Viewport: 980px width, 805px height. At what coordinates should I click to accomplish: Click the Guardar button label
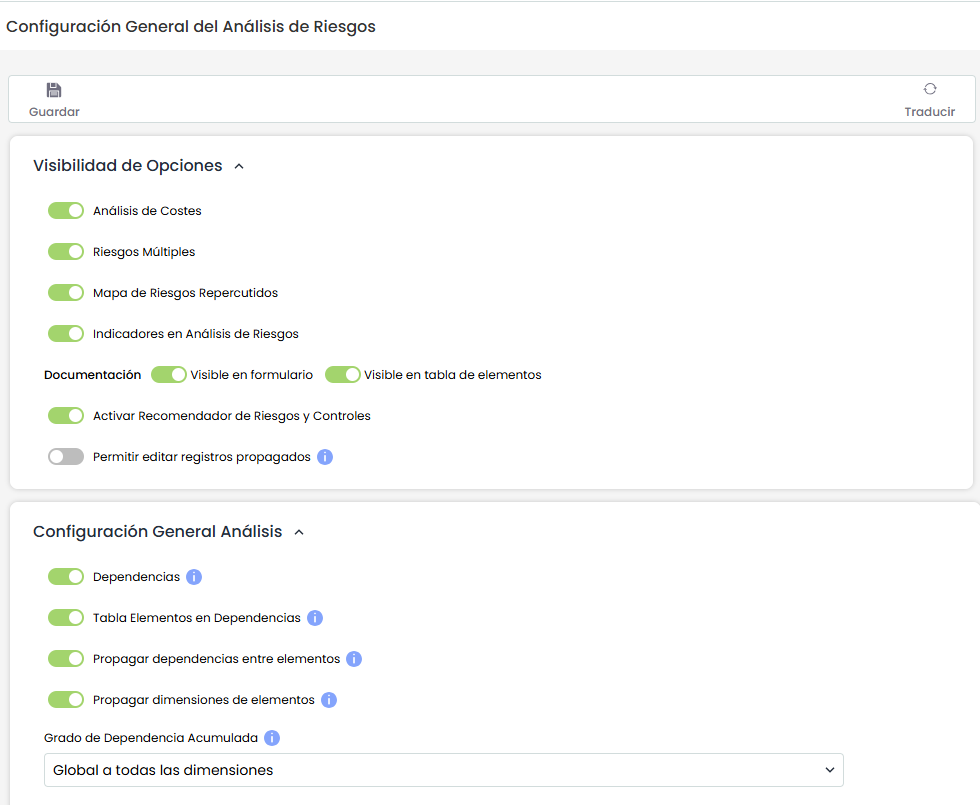(54, 112)
